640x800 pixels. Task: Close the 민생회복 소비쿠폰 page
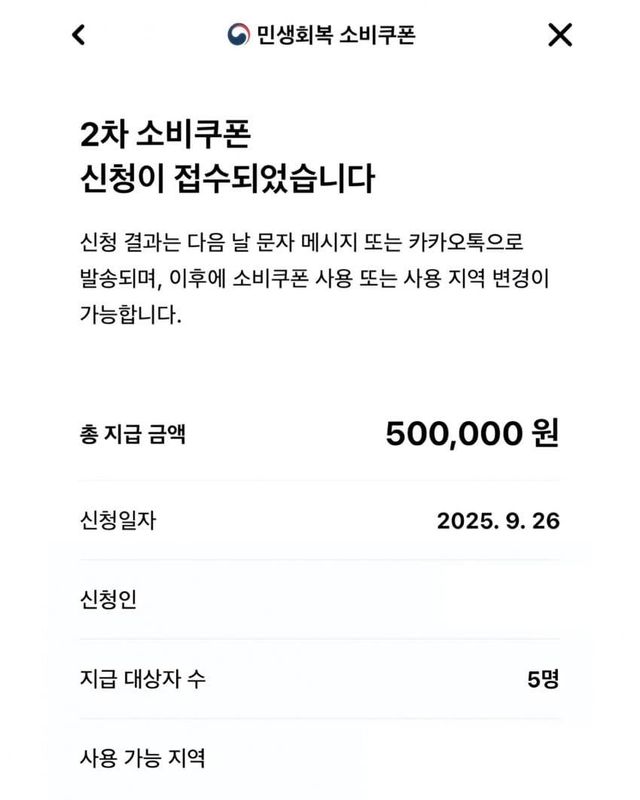point(560,35)
